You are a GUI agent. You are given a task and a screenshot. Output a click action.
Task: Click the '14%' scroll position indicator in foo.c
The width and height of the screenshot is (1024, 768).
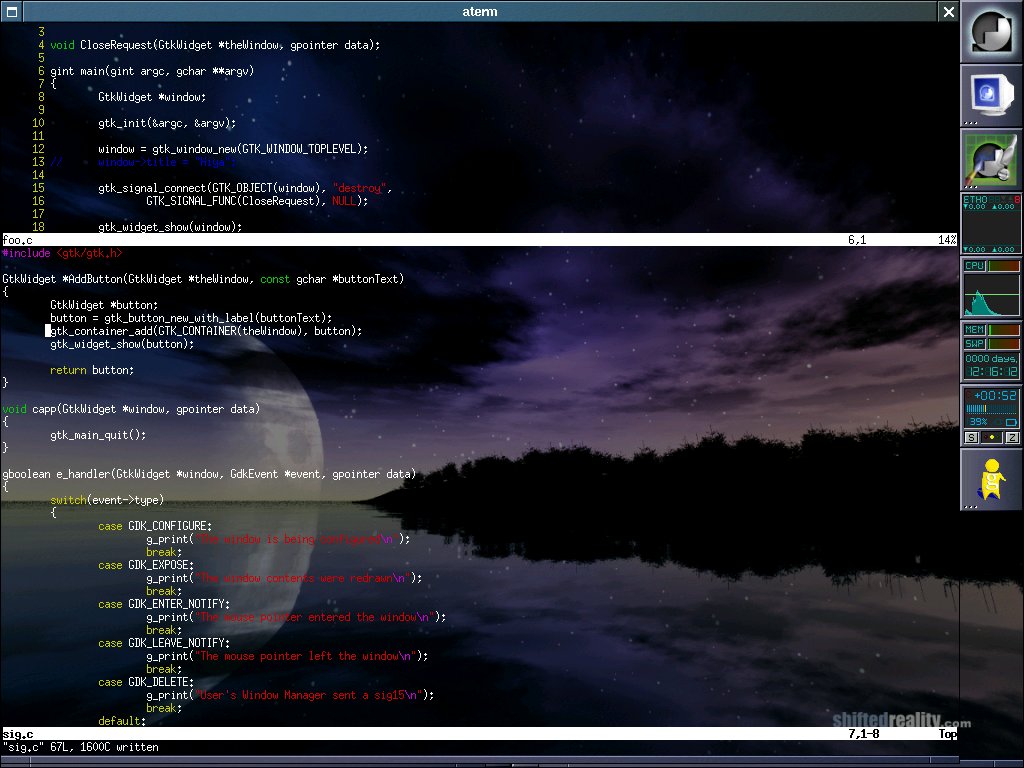[947, 240]
